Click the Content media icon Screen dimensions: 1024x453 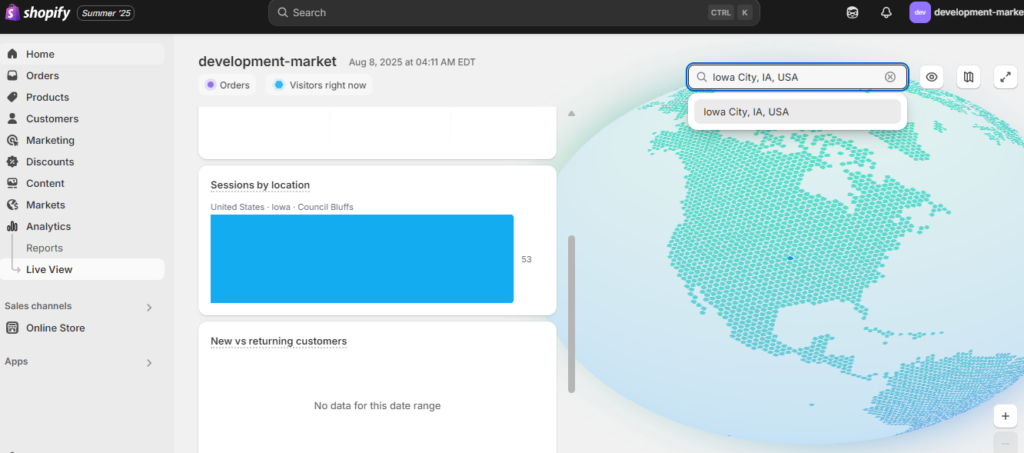click(12, 183)
